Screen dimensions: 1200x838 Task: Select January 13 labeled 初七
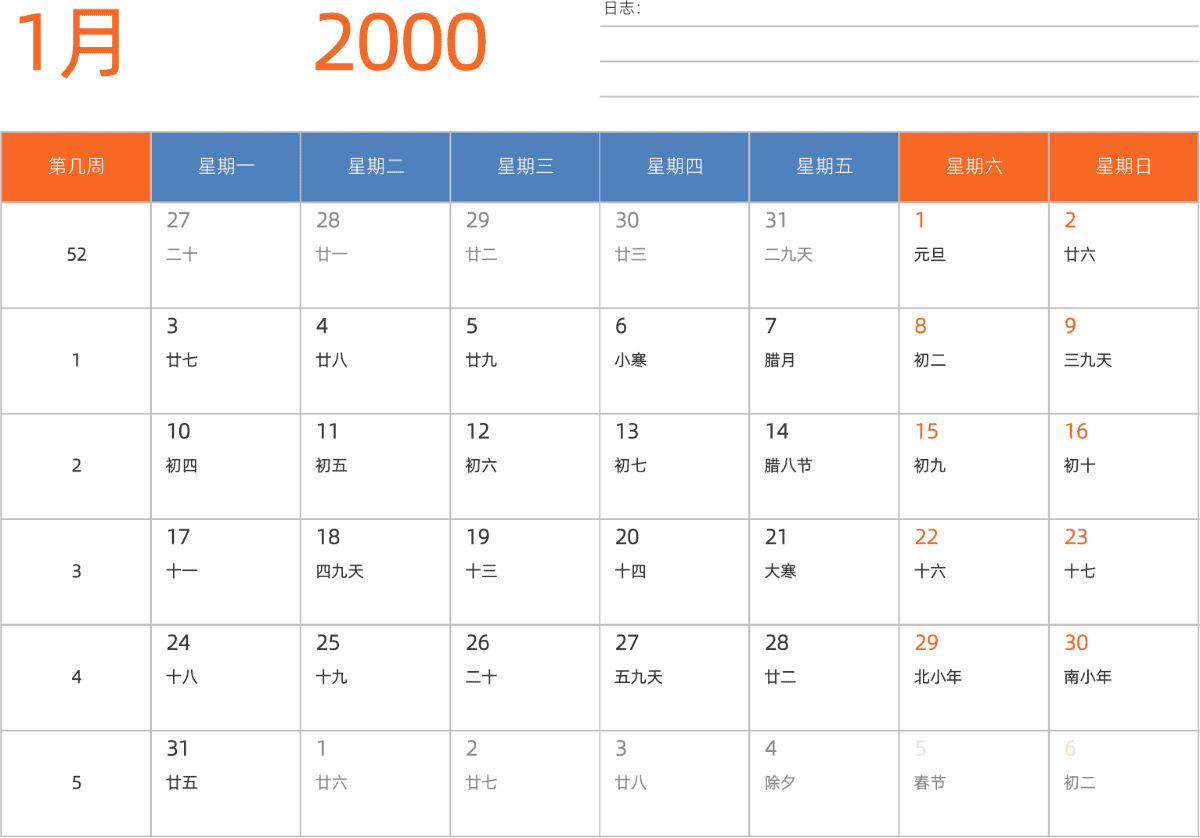pyautogui.click(x=675, y=466)
